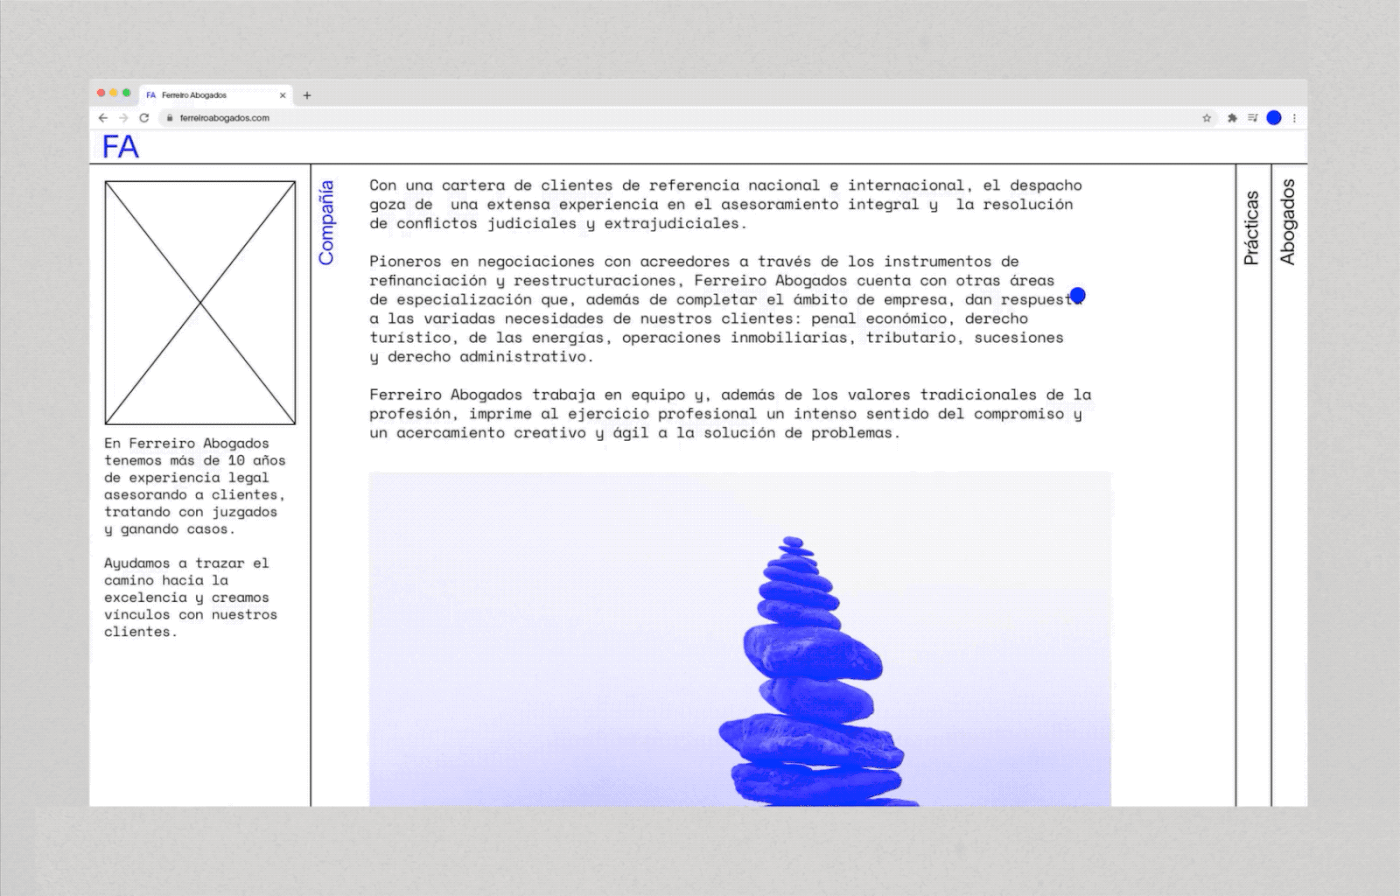The image size is (1400, 896).
Task: Reload the page with refresh icon
Action: click(144, 118)
